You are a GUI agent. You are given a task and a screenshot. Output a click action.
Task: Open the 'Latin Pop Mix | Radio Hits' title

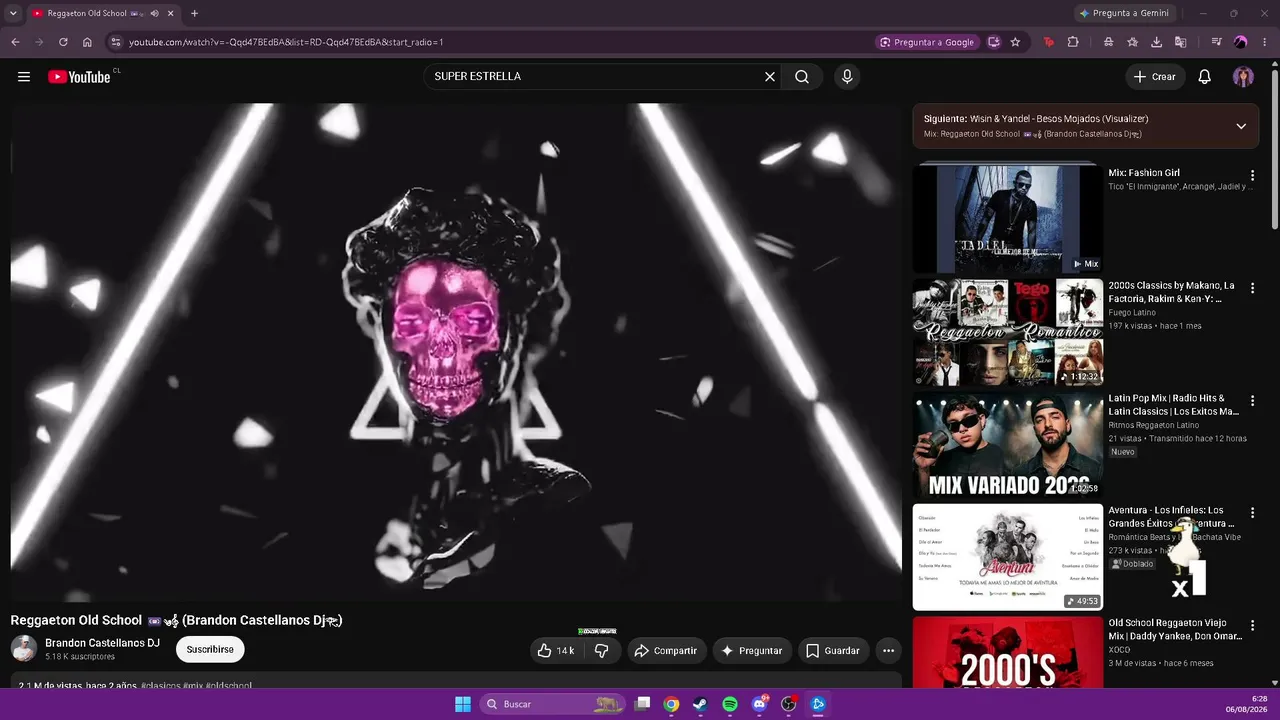1173,404
